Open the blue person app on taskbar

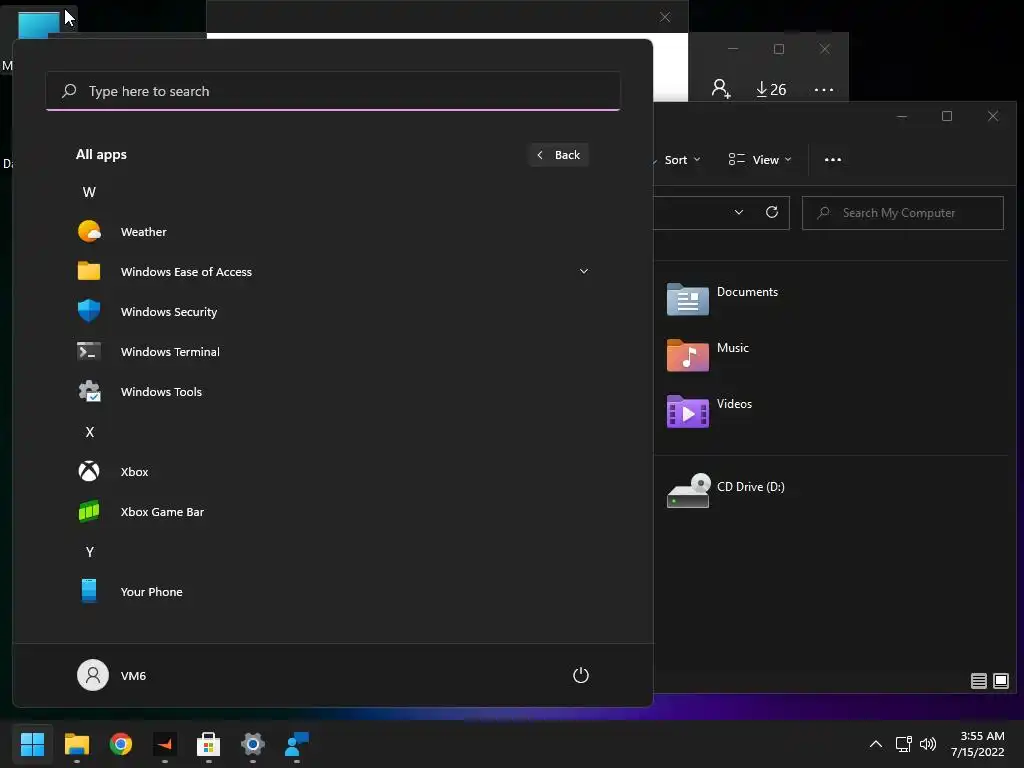[296, 744]
